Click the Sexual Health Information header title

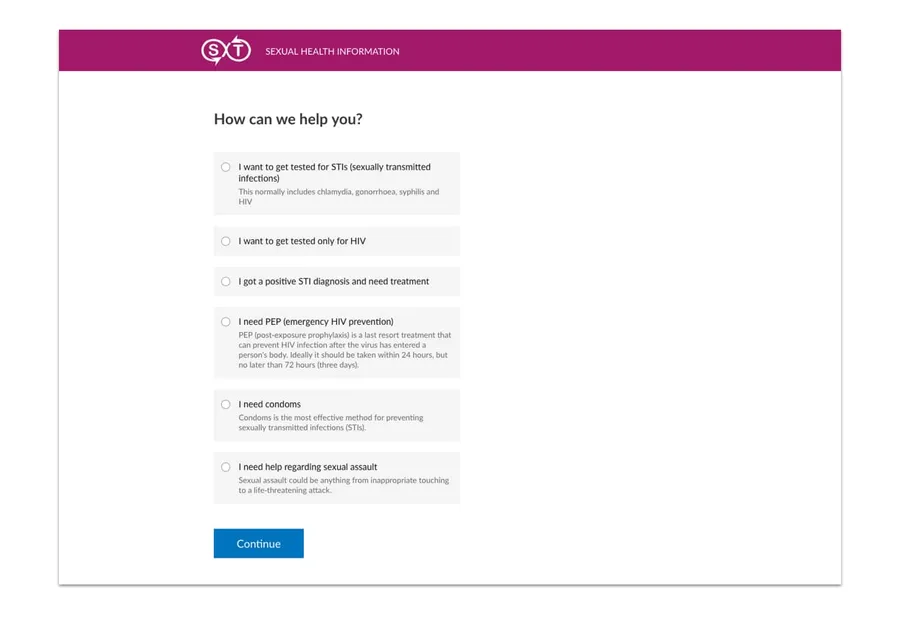tap(332, 51)
